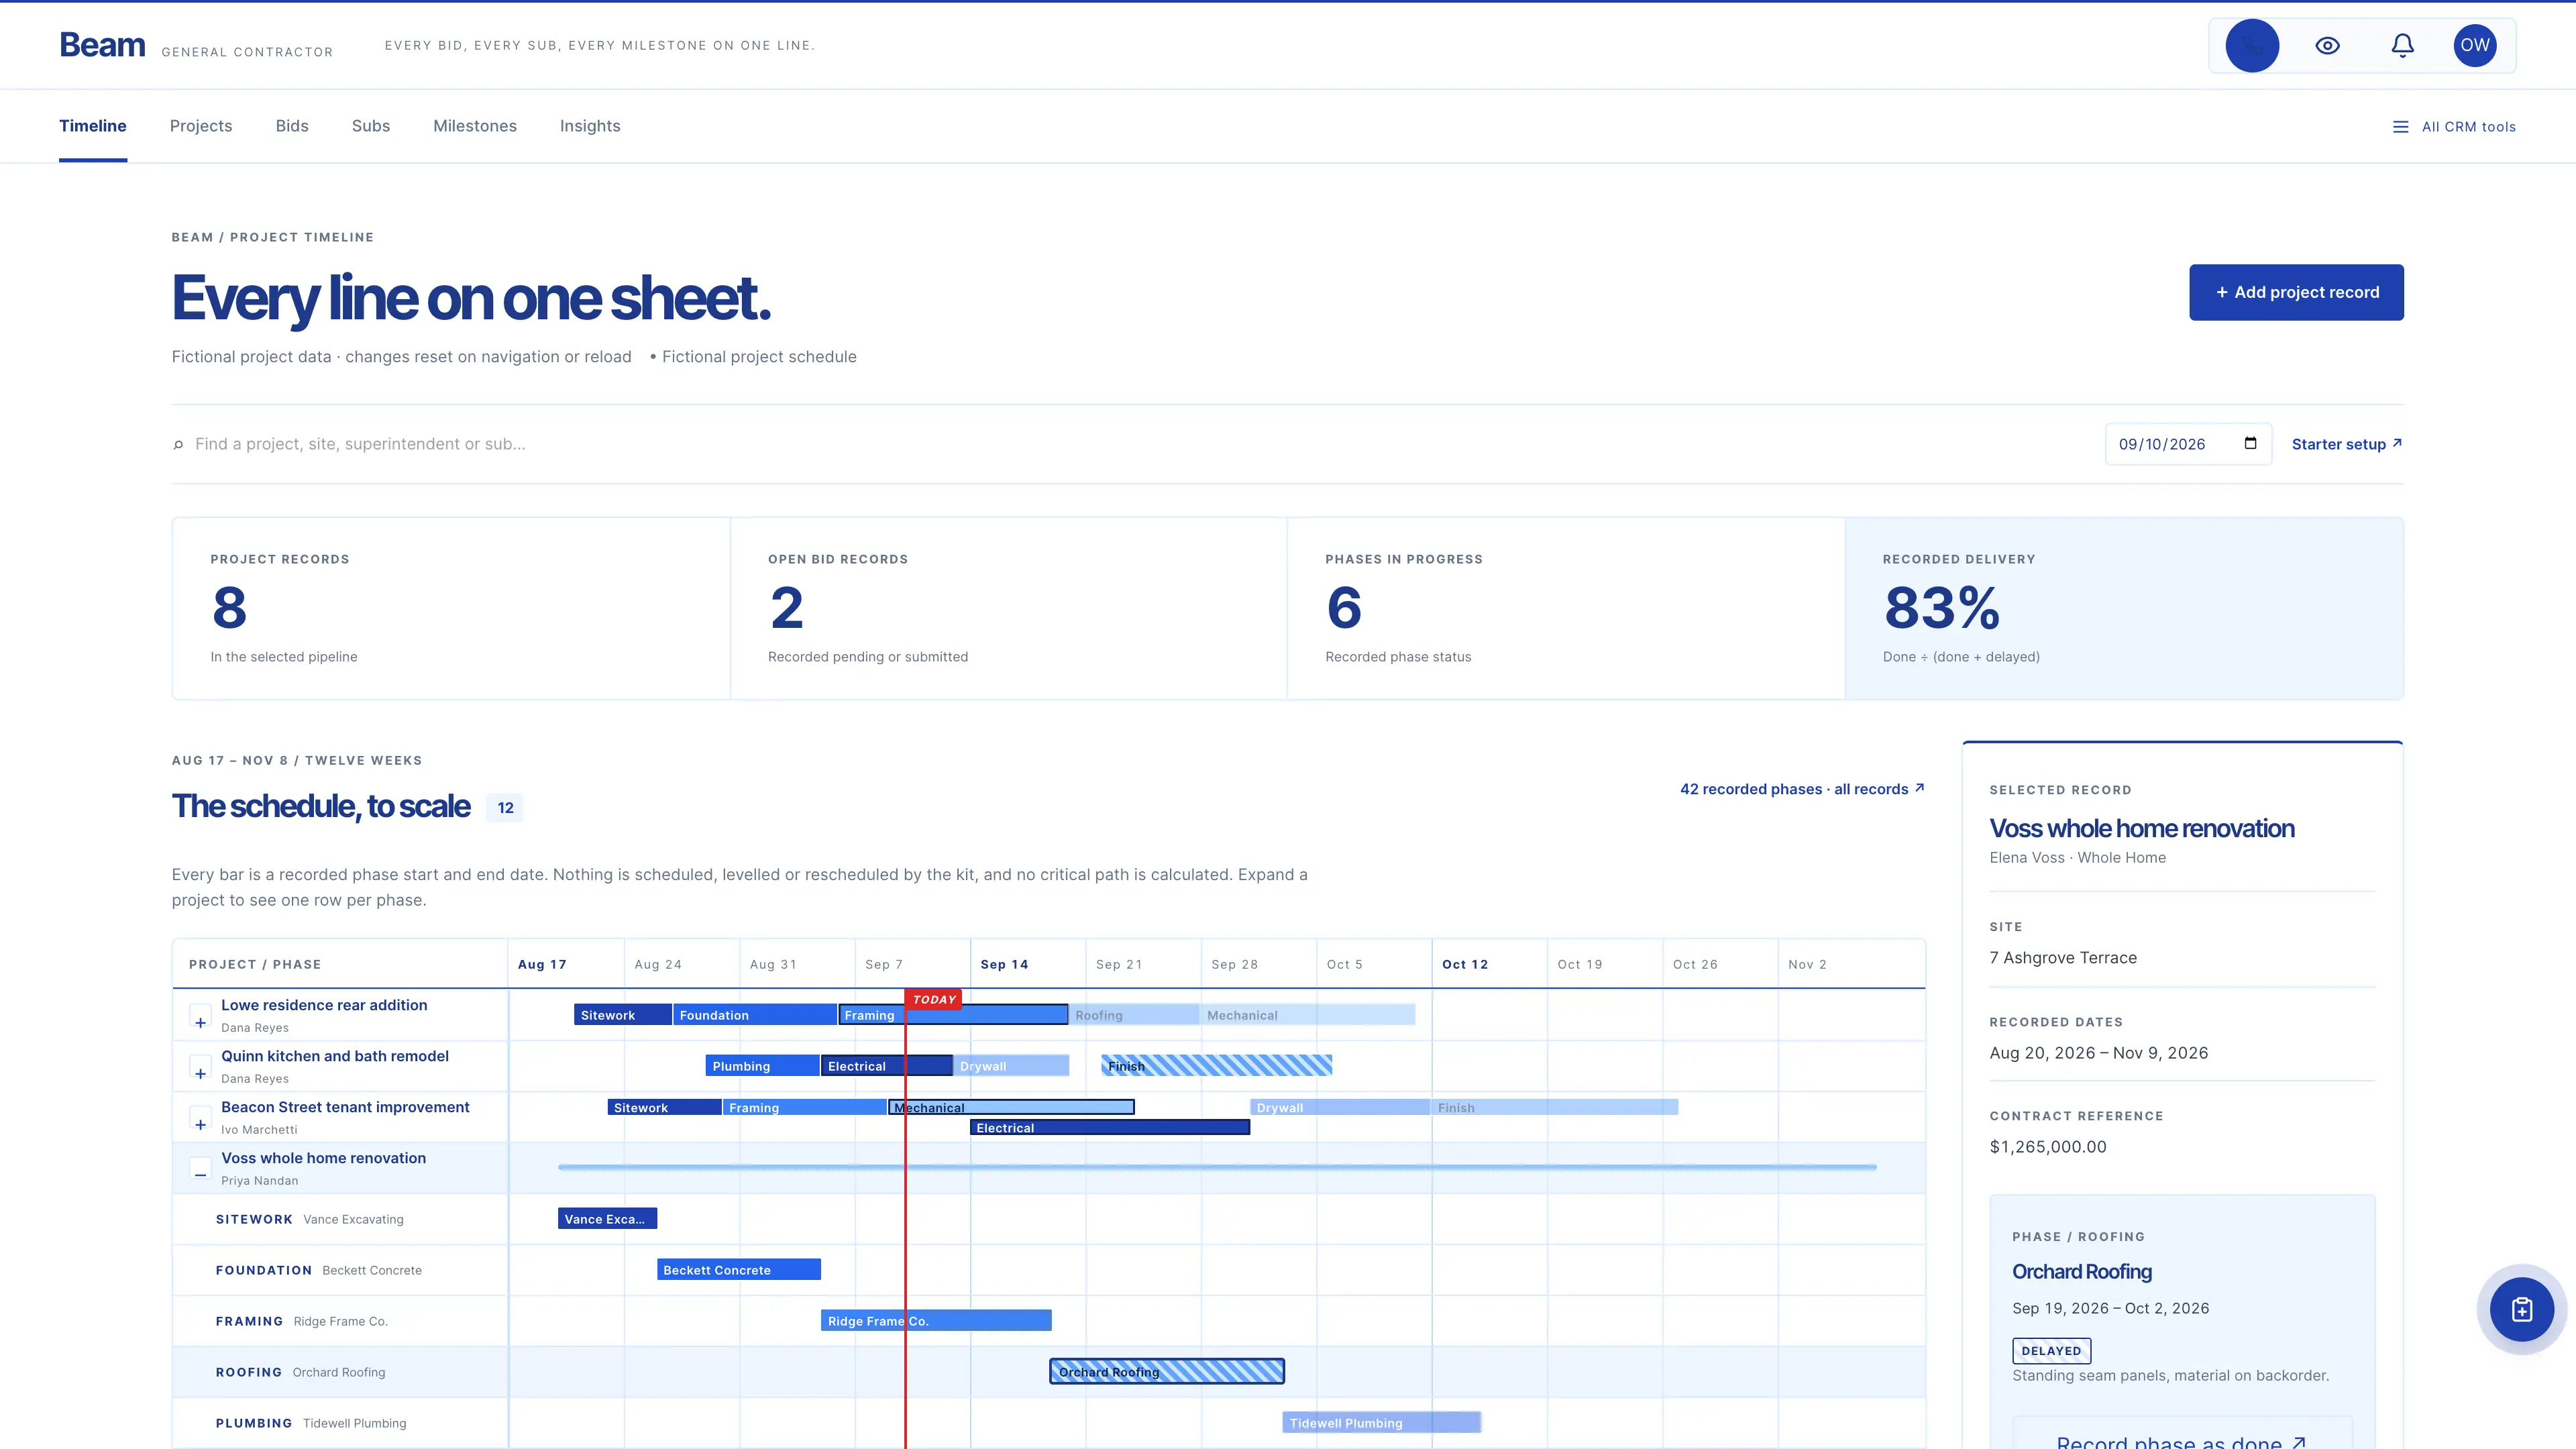The image size is (2576, 1449).
Task: Select Beacon Street Electrical bar
Action: tap(1110, 1127)
